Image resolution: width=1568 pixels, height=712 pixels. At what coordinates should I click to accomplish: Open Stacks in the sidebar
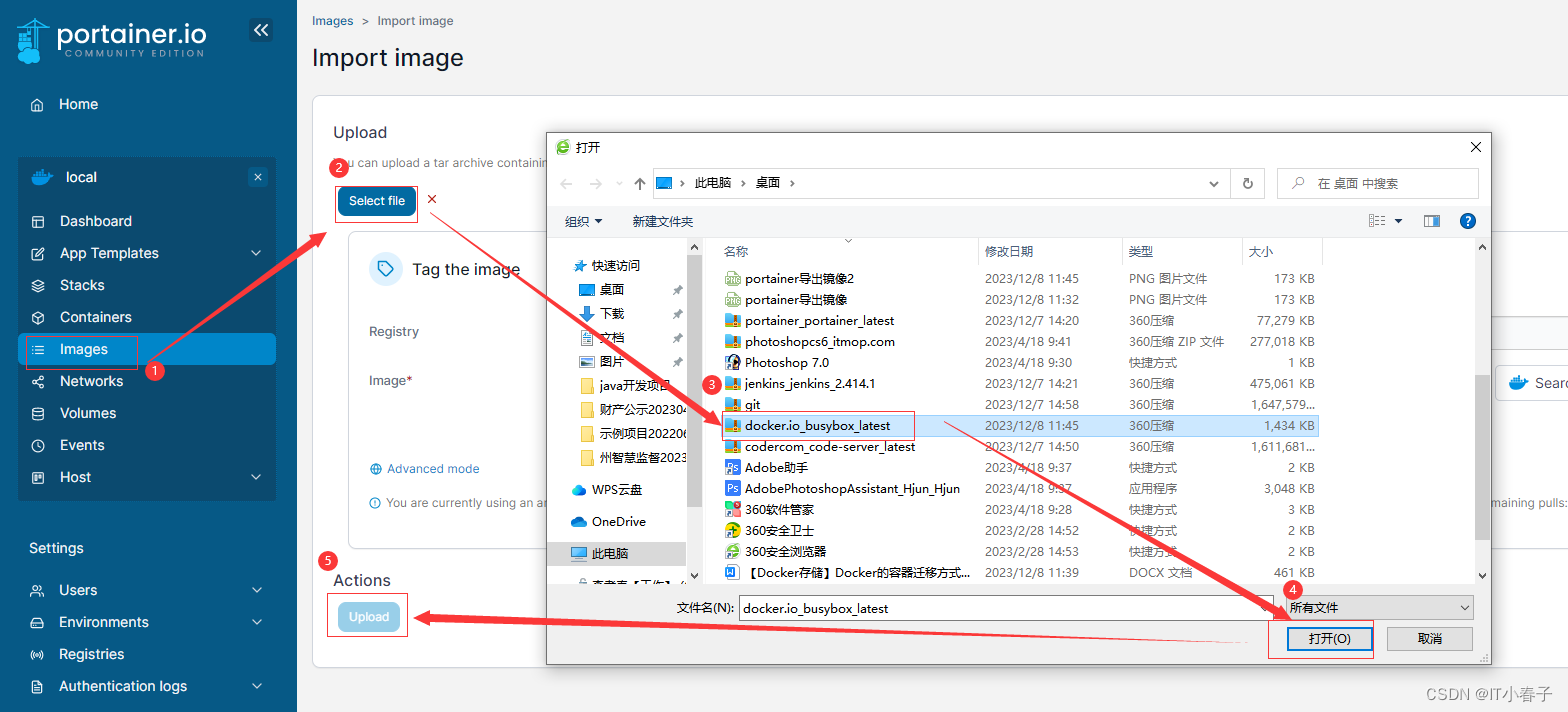click(x=82, y=285)
